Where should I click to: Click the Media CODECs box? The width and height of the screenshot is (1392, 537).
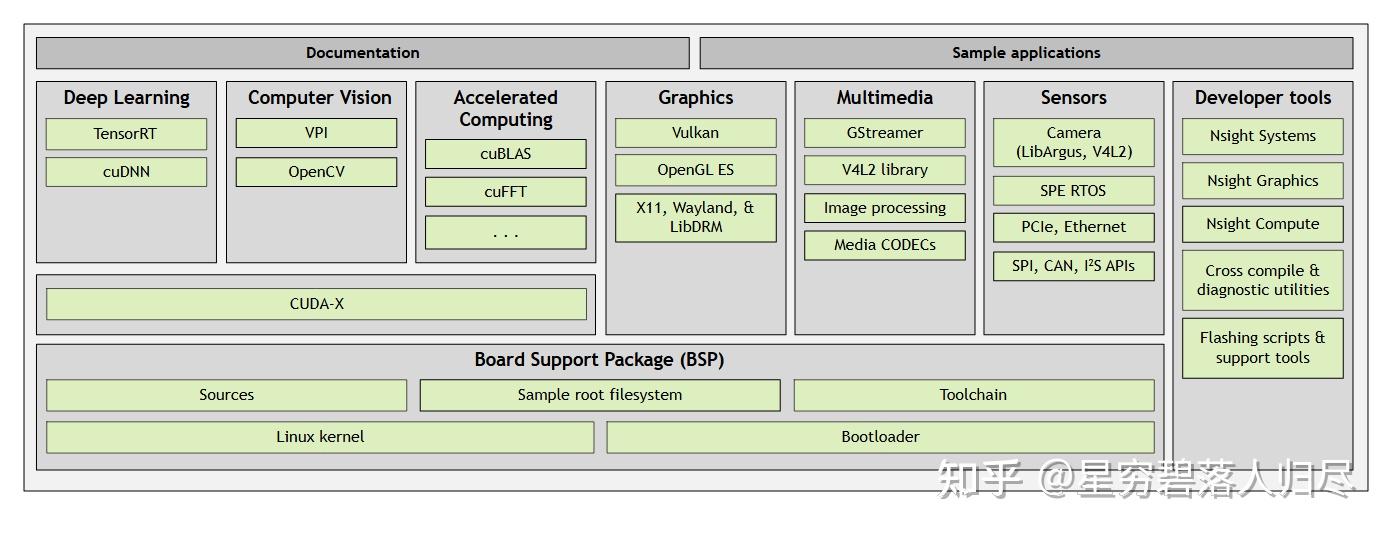click(x=885, y=245)
